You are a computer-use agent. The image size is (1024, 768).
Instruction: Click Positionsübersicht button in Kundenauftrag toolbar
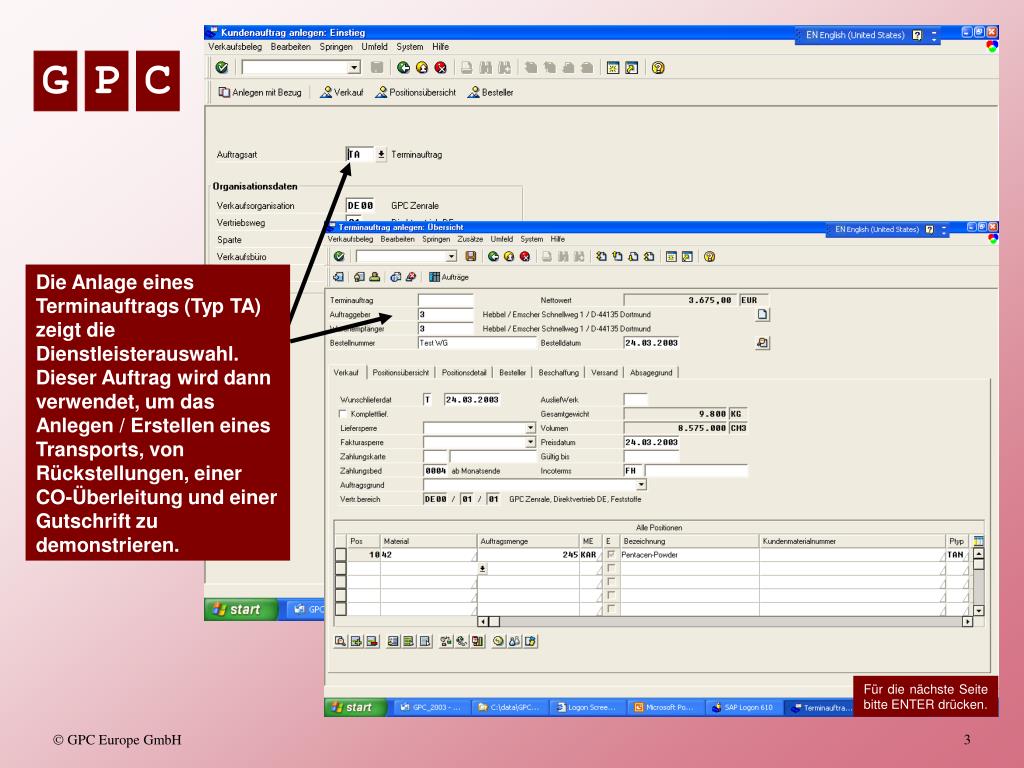(415, 93)
